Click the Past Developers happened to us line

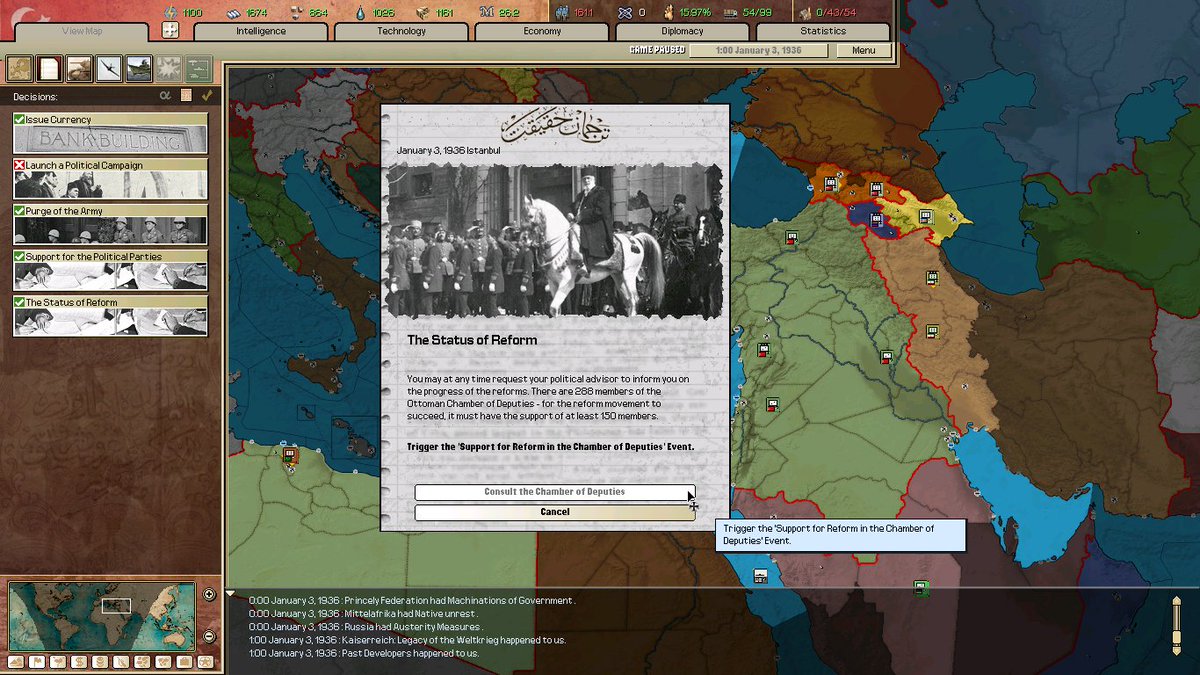pos(364,653)
